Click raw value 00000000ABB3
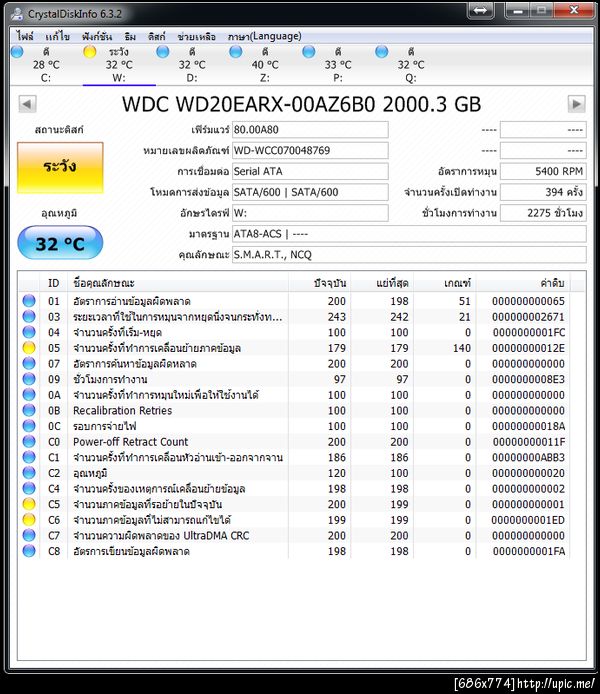 [528, 458]
